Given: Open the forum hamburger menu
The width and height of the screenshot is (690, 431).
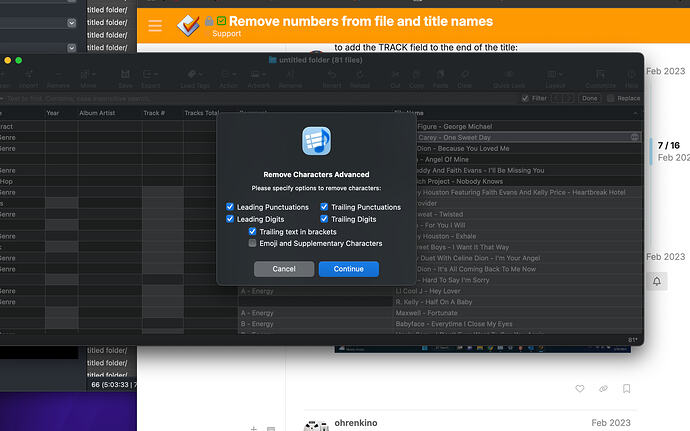Looking at the screenshot, I should [x=155, y=26].
